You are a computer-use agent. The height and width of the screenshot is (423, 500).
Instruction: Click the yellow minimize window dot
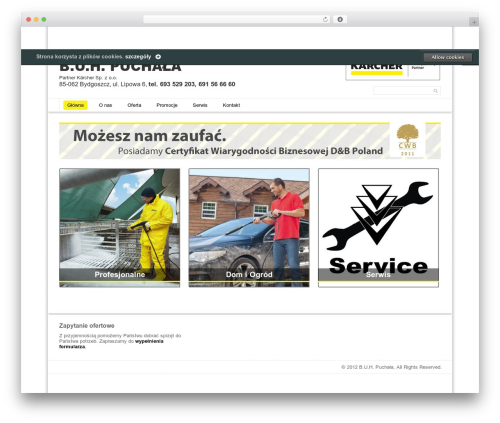click(36, 20)
